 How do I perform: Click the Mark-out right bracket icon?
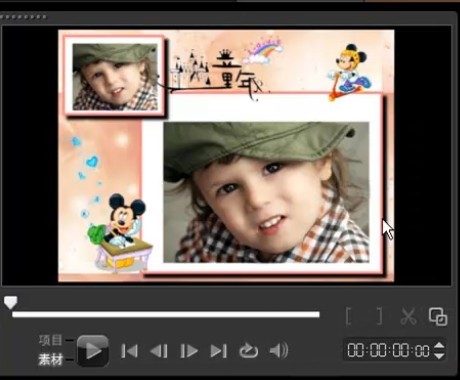pos(379,316)
